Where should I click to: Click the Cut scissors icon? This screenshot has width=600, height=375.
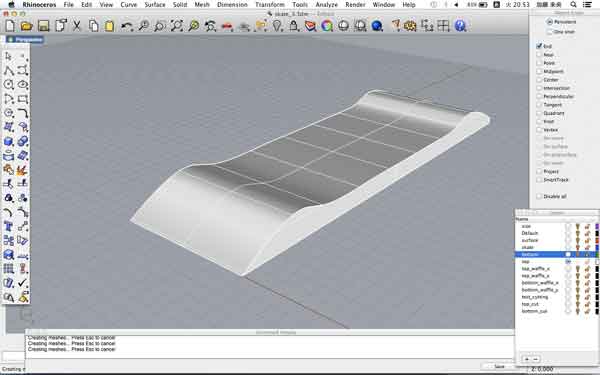click(x=77, y=26)
